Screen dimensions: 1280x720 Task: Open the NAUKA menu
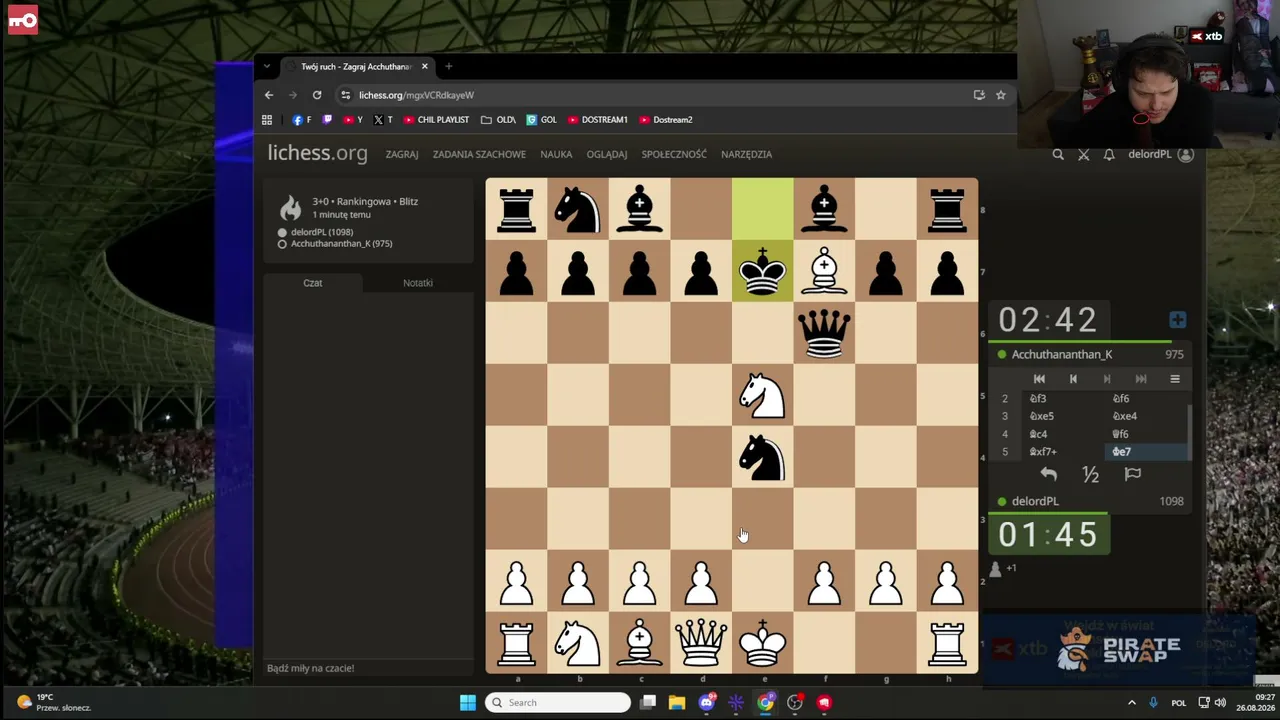pyautogui.click(x=556, y=154)
